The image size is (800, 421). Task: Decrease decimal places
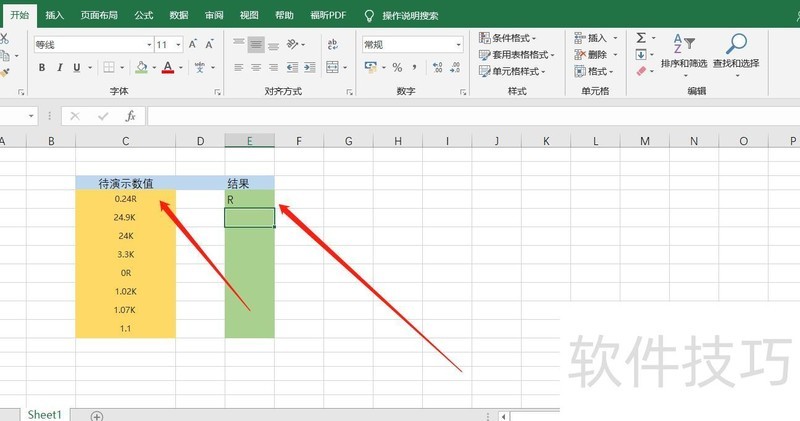(455, 67)
